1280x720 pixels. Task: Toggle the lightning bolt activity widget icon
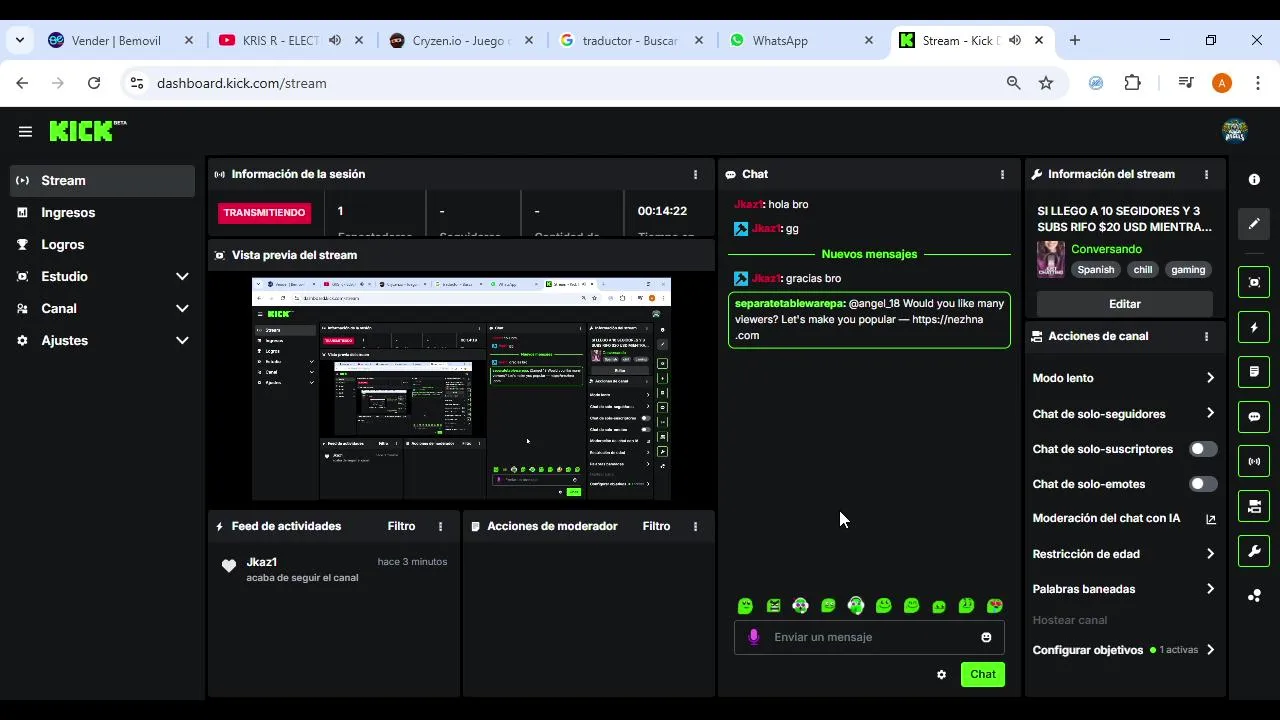tap(1254, 327)
